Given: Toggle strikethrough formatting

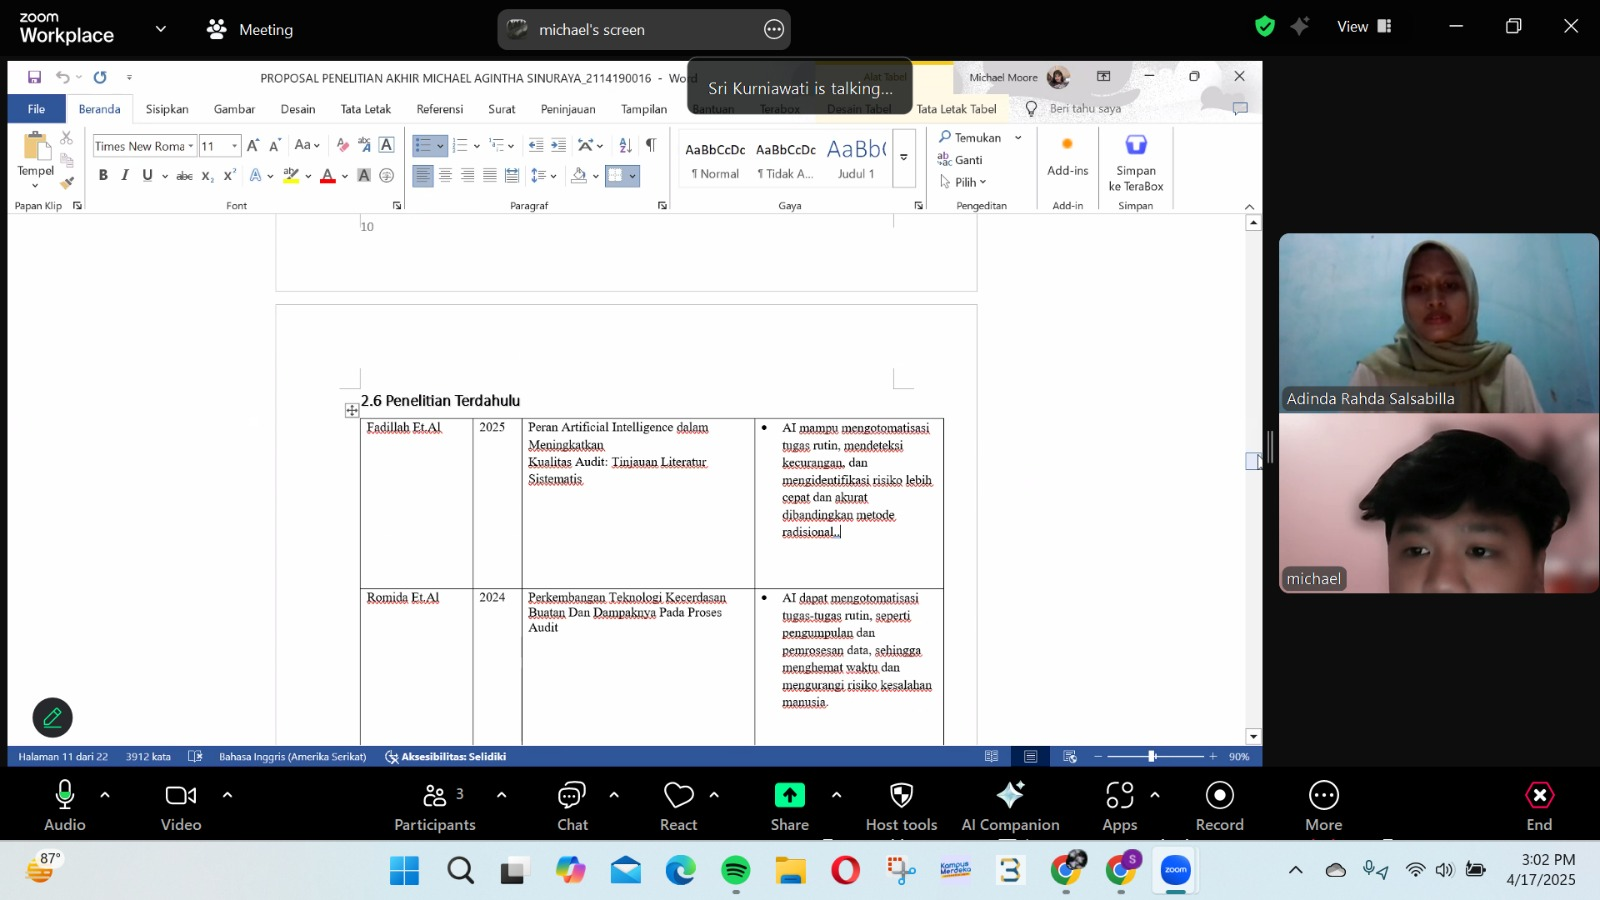Looking at the screenshot, I should 184,175.
